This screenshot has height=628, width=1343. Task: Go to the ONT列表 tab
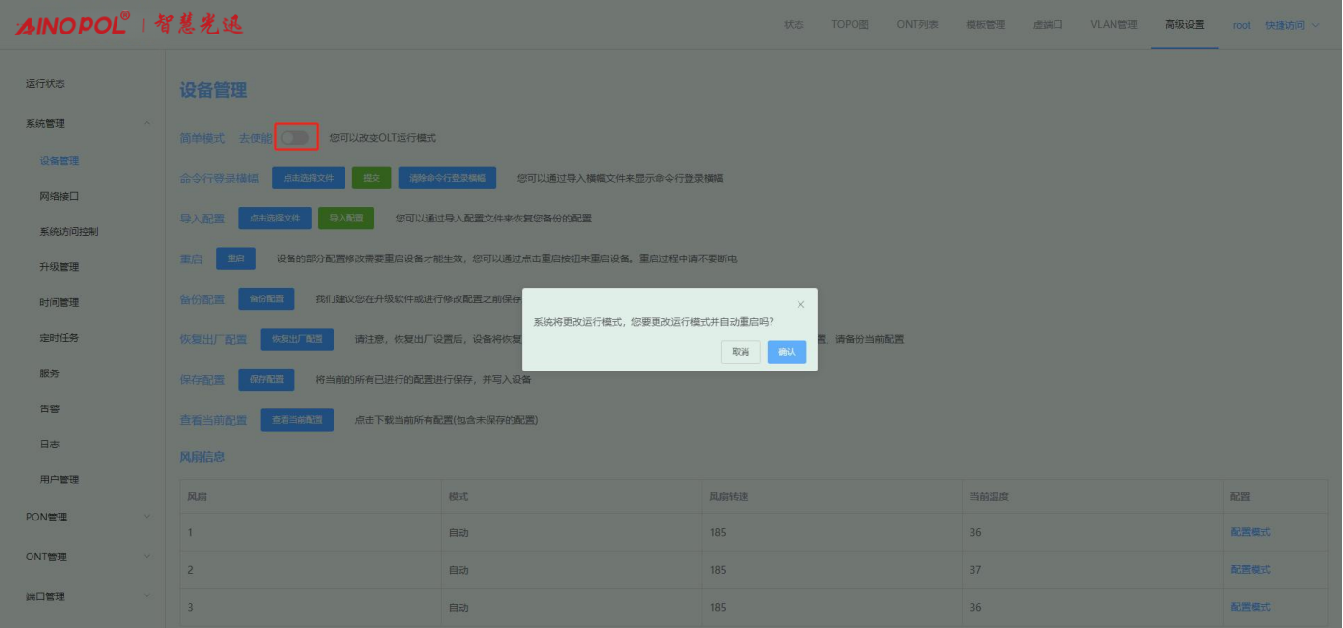point(917,25)
